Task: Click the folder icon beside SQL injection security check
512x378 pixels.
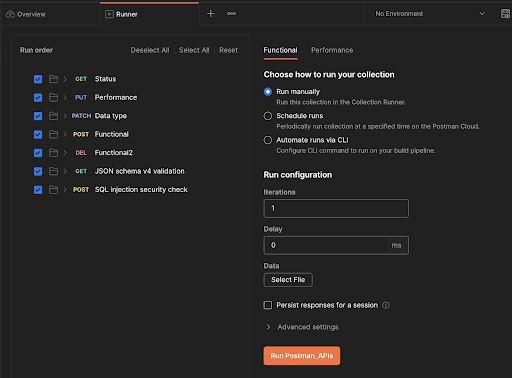Action: (53, 190)
